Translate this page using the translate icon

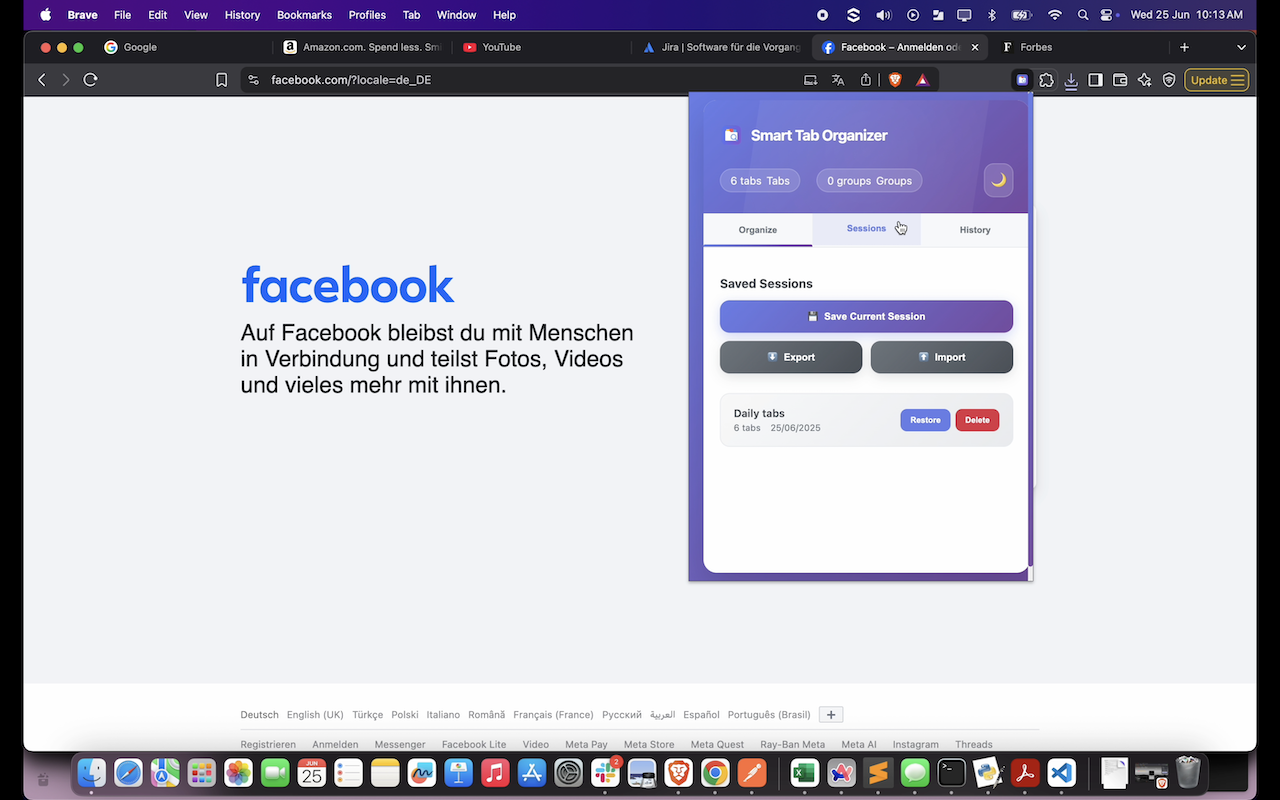pyautogui.click(x=838, y=80)
